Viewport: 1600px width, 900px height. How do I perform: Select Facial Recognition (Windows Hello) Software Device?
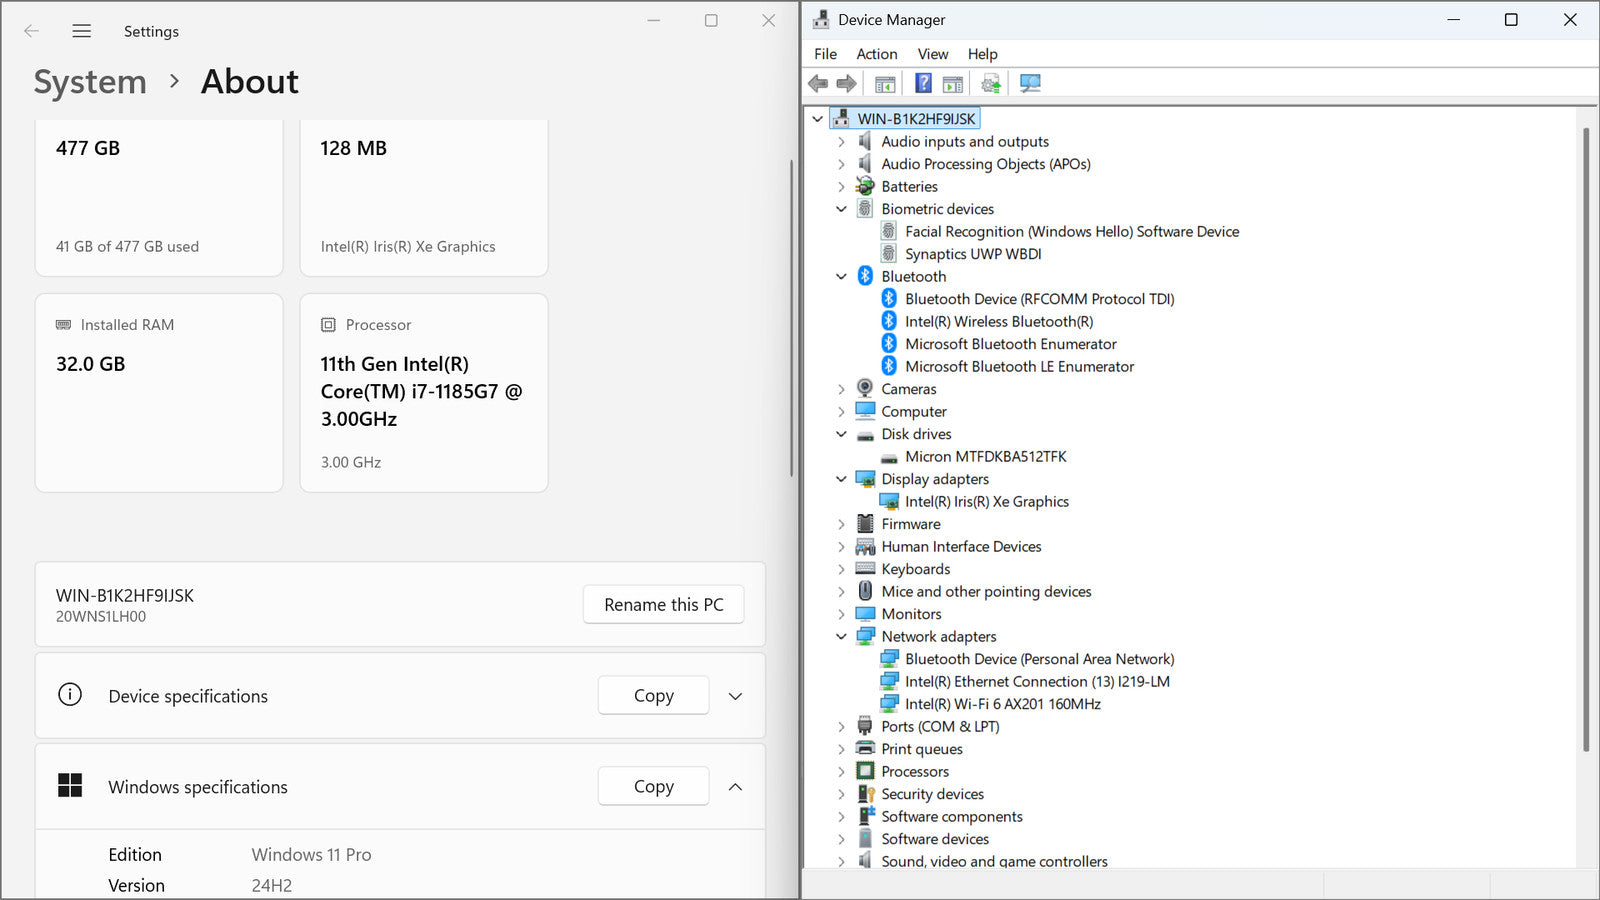tap(1072, 232)
